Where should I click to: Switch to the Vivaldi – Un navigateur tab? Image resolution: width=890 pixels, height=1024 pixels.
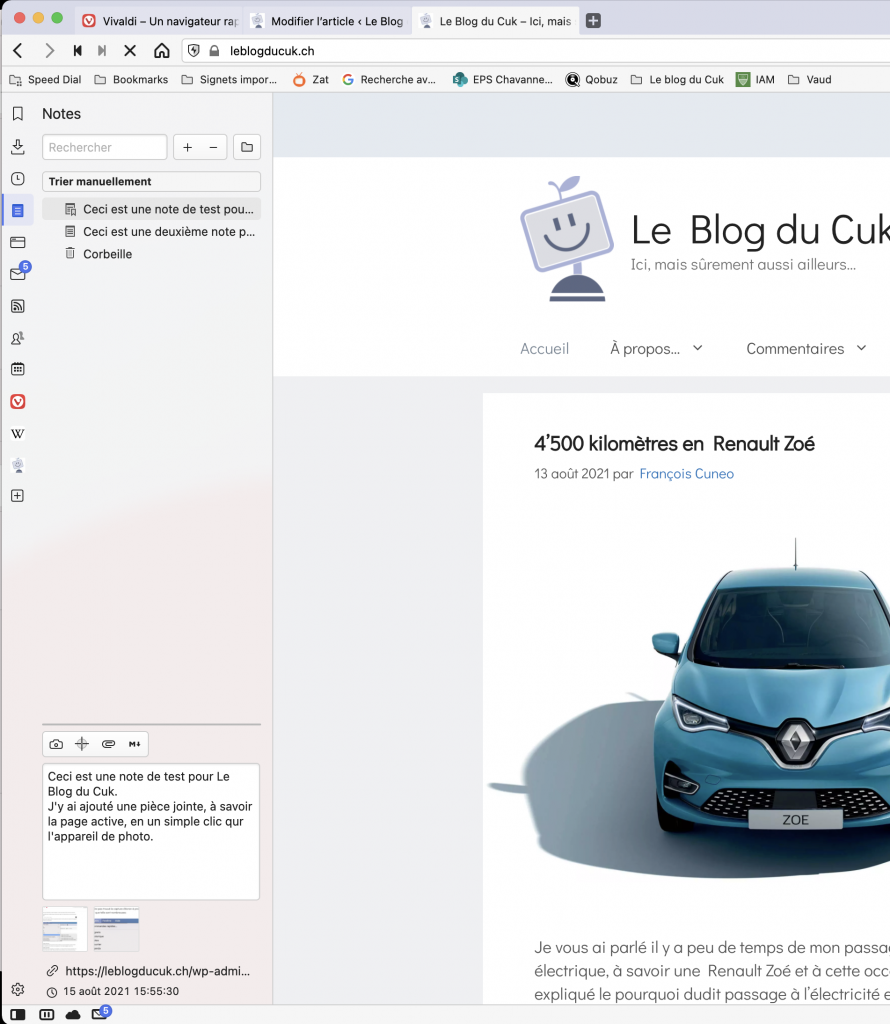point(159,21)
